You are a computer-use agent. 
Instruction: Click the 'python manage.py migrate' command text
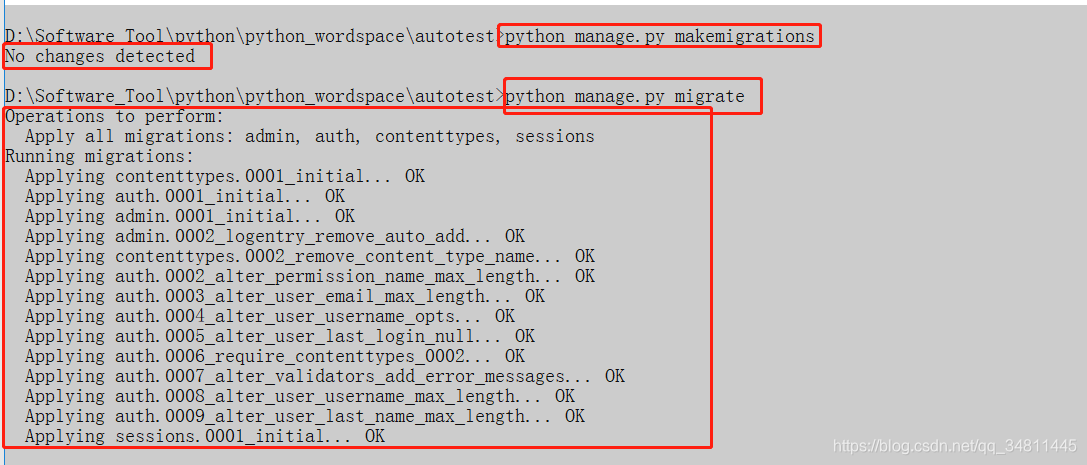625,96
